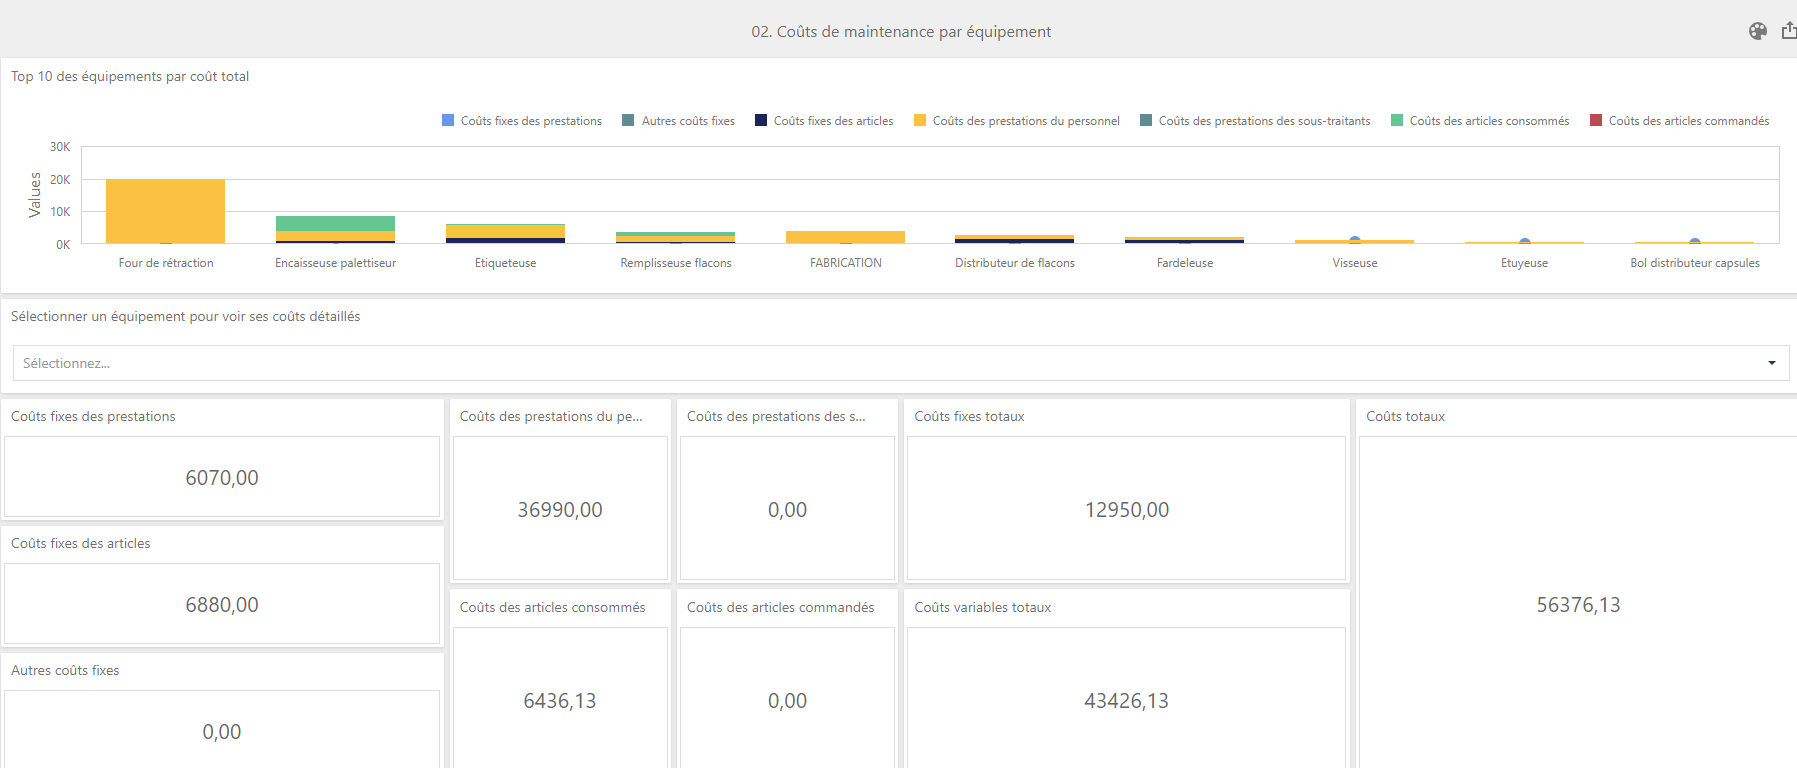Select the Remplisseuse flacons bar

coord(675,237)
